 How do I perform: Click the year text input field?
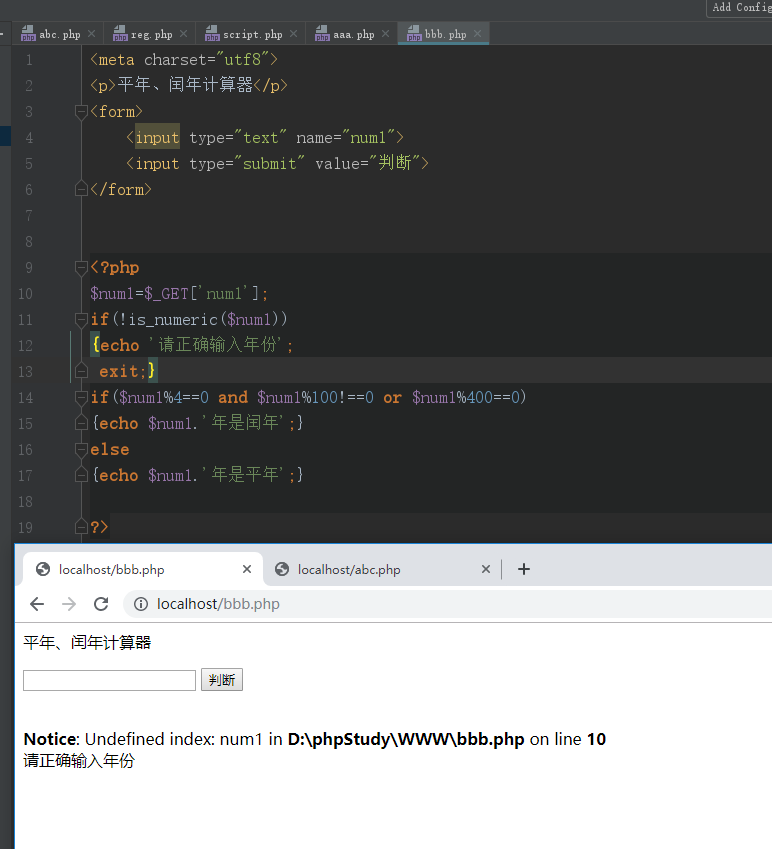point(109,680)
